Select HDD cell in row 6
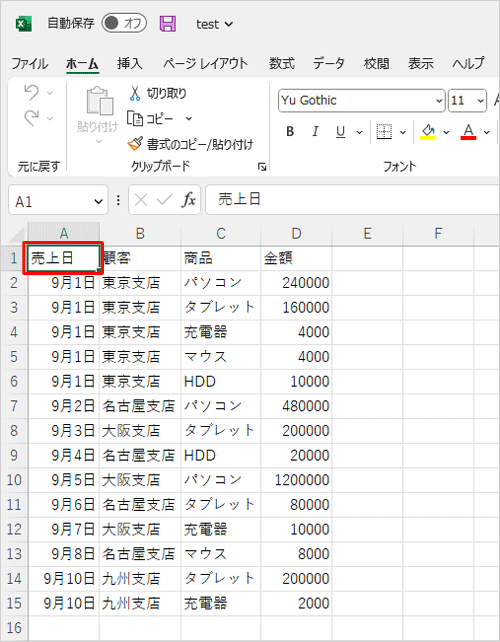500x642 pixels. click(x=221, y=382)
